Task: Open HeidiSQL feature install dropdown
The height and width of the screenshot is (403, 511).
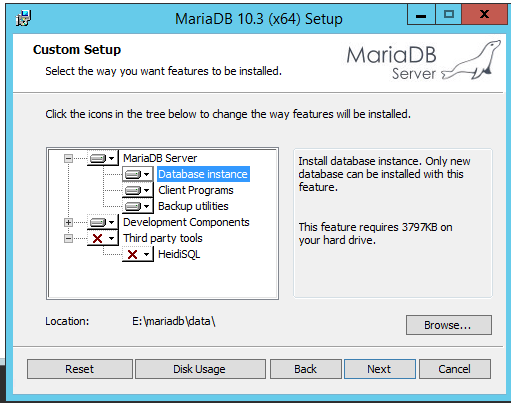Action: [x=138, y=254]
